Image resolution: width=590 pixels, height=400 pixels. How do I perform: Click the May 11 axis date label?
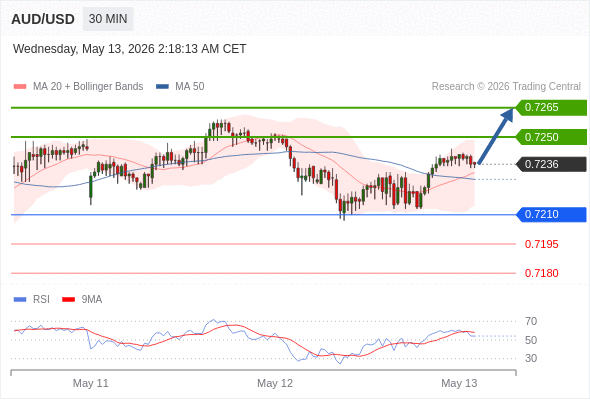91,383
